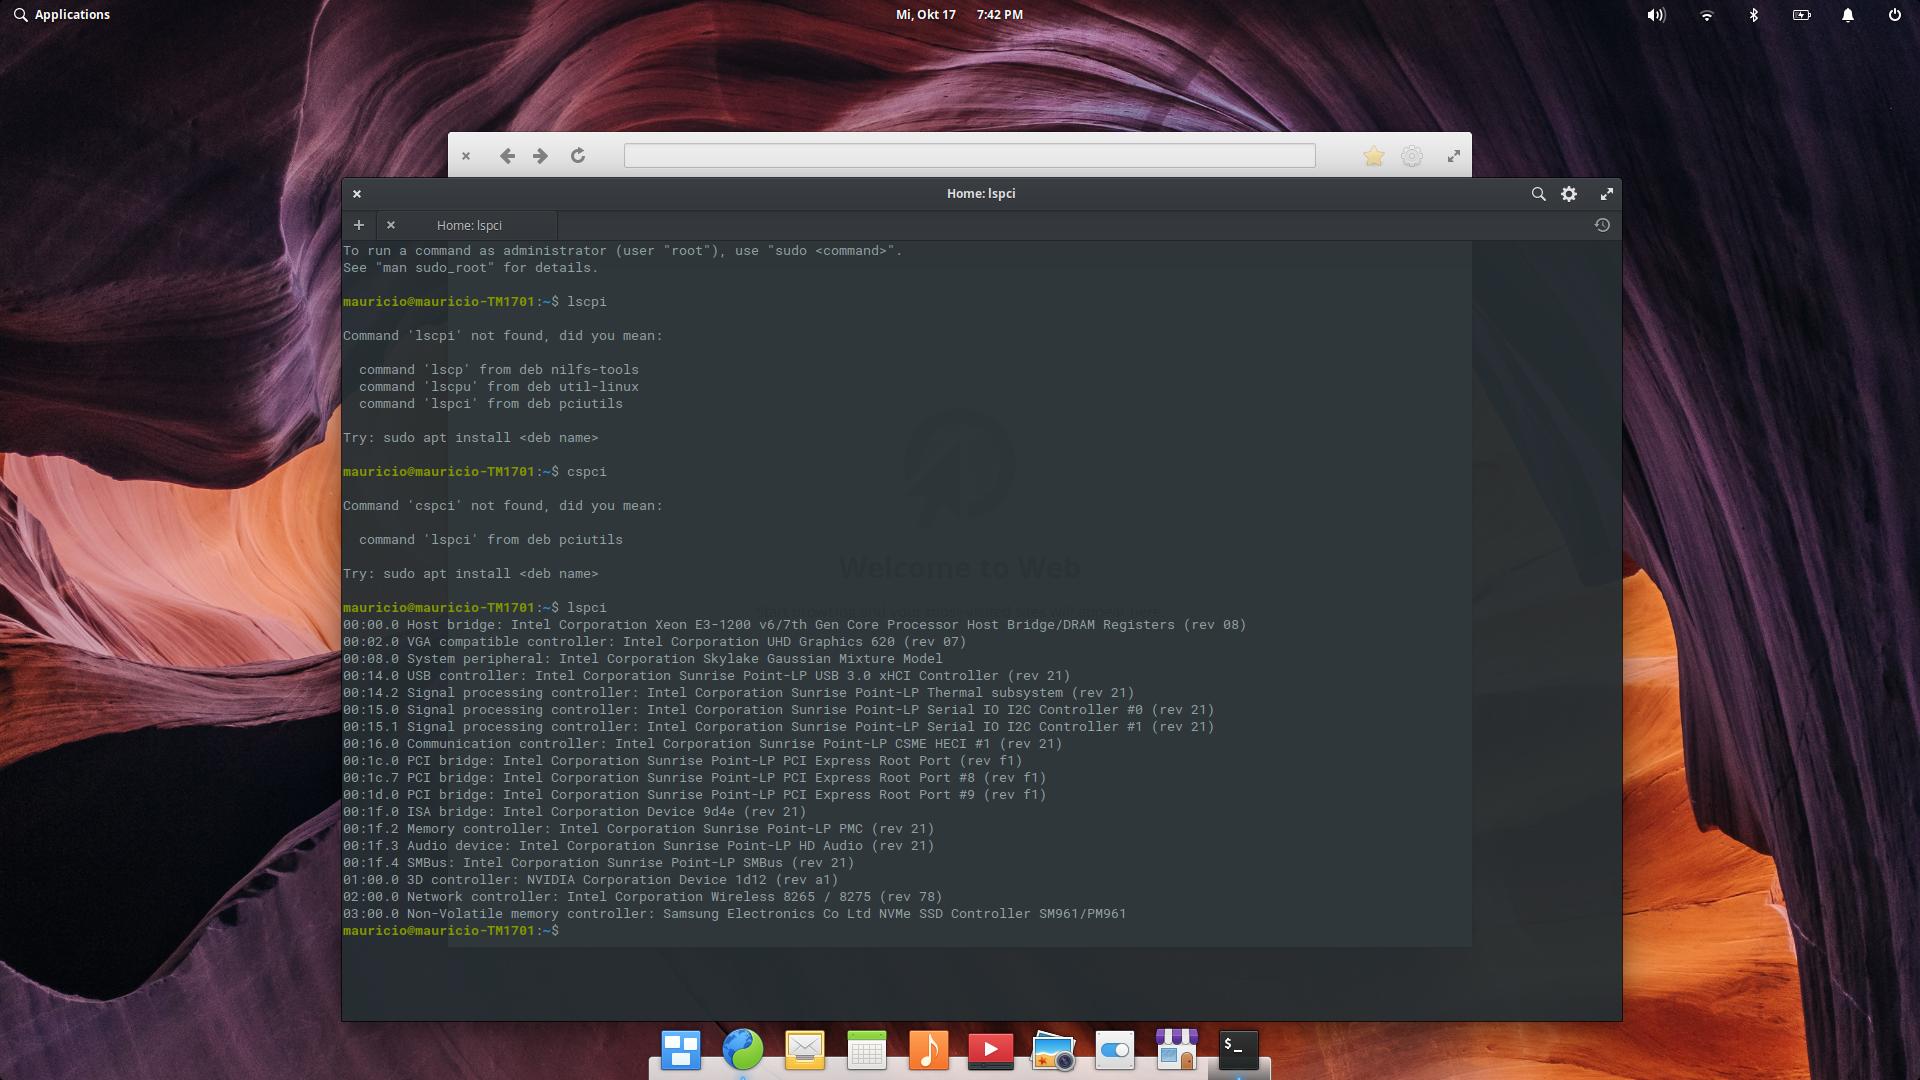This screenshot has width=1920, height=1080.
Task: Click the 'Thermal subsystem' line
Action: pos(739,693)
